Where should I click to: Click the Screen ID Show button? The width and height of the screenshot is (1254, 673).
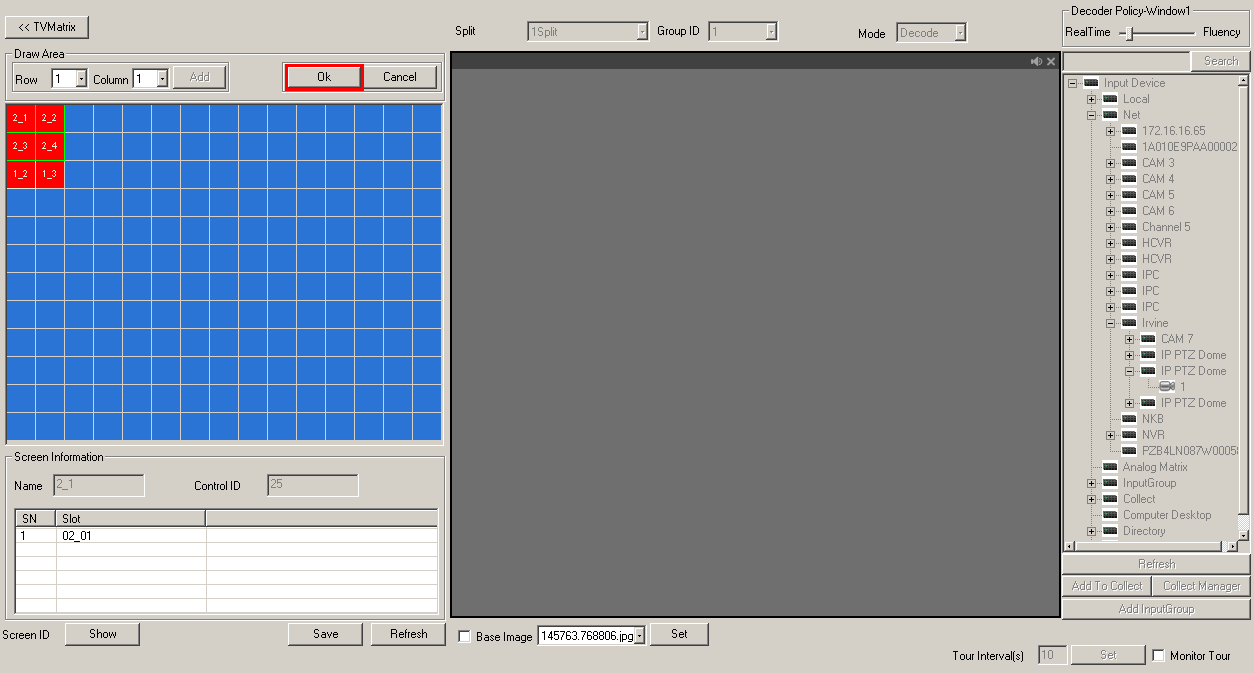coord(103,634)
